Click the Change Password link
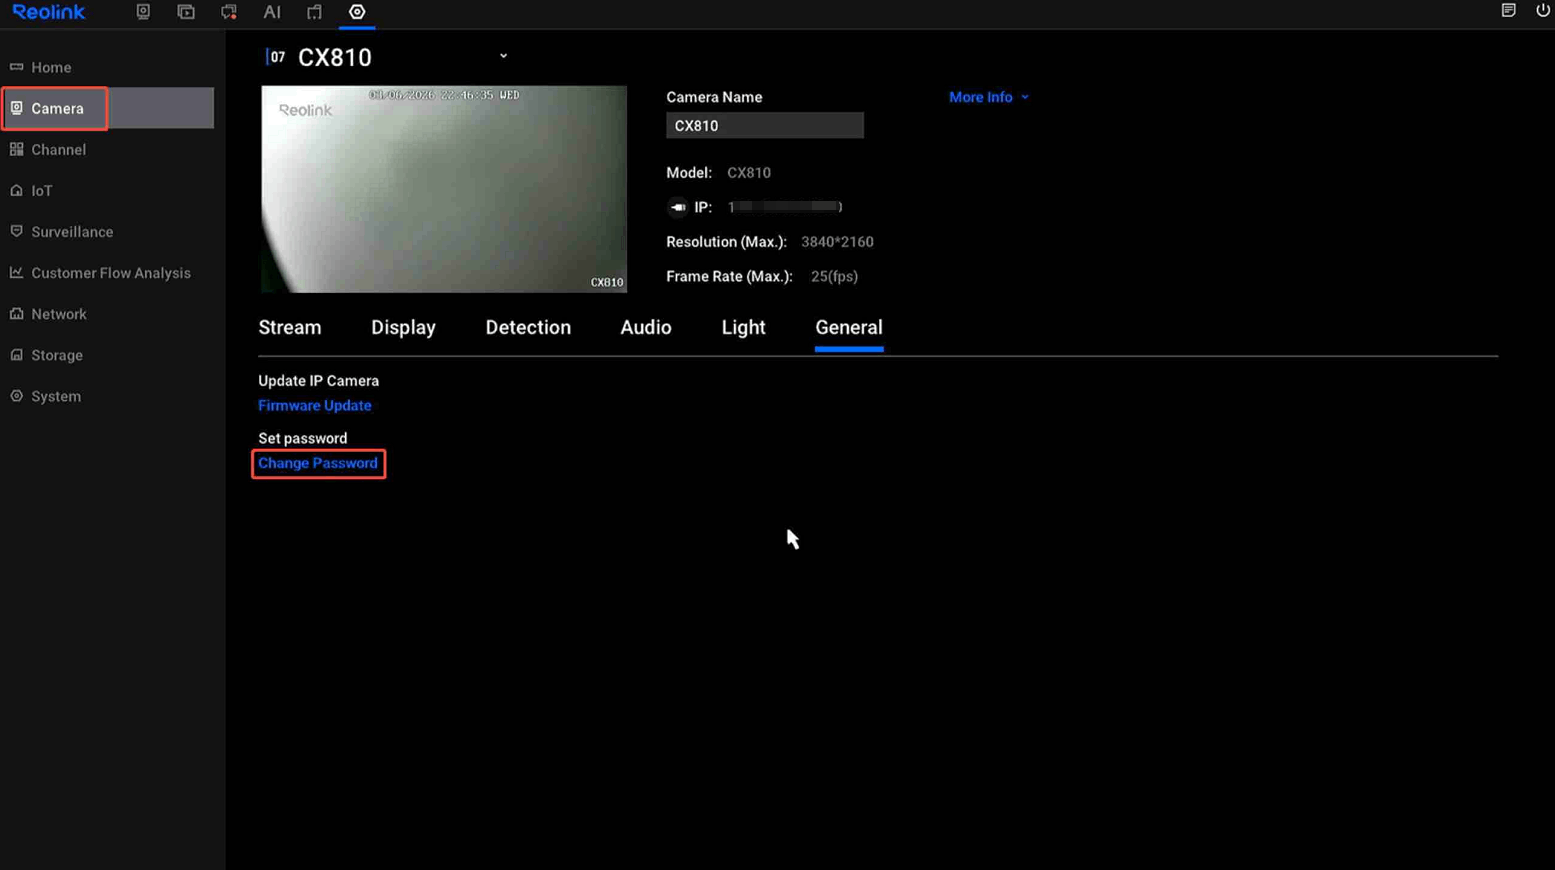 pos(318,463)
